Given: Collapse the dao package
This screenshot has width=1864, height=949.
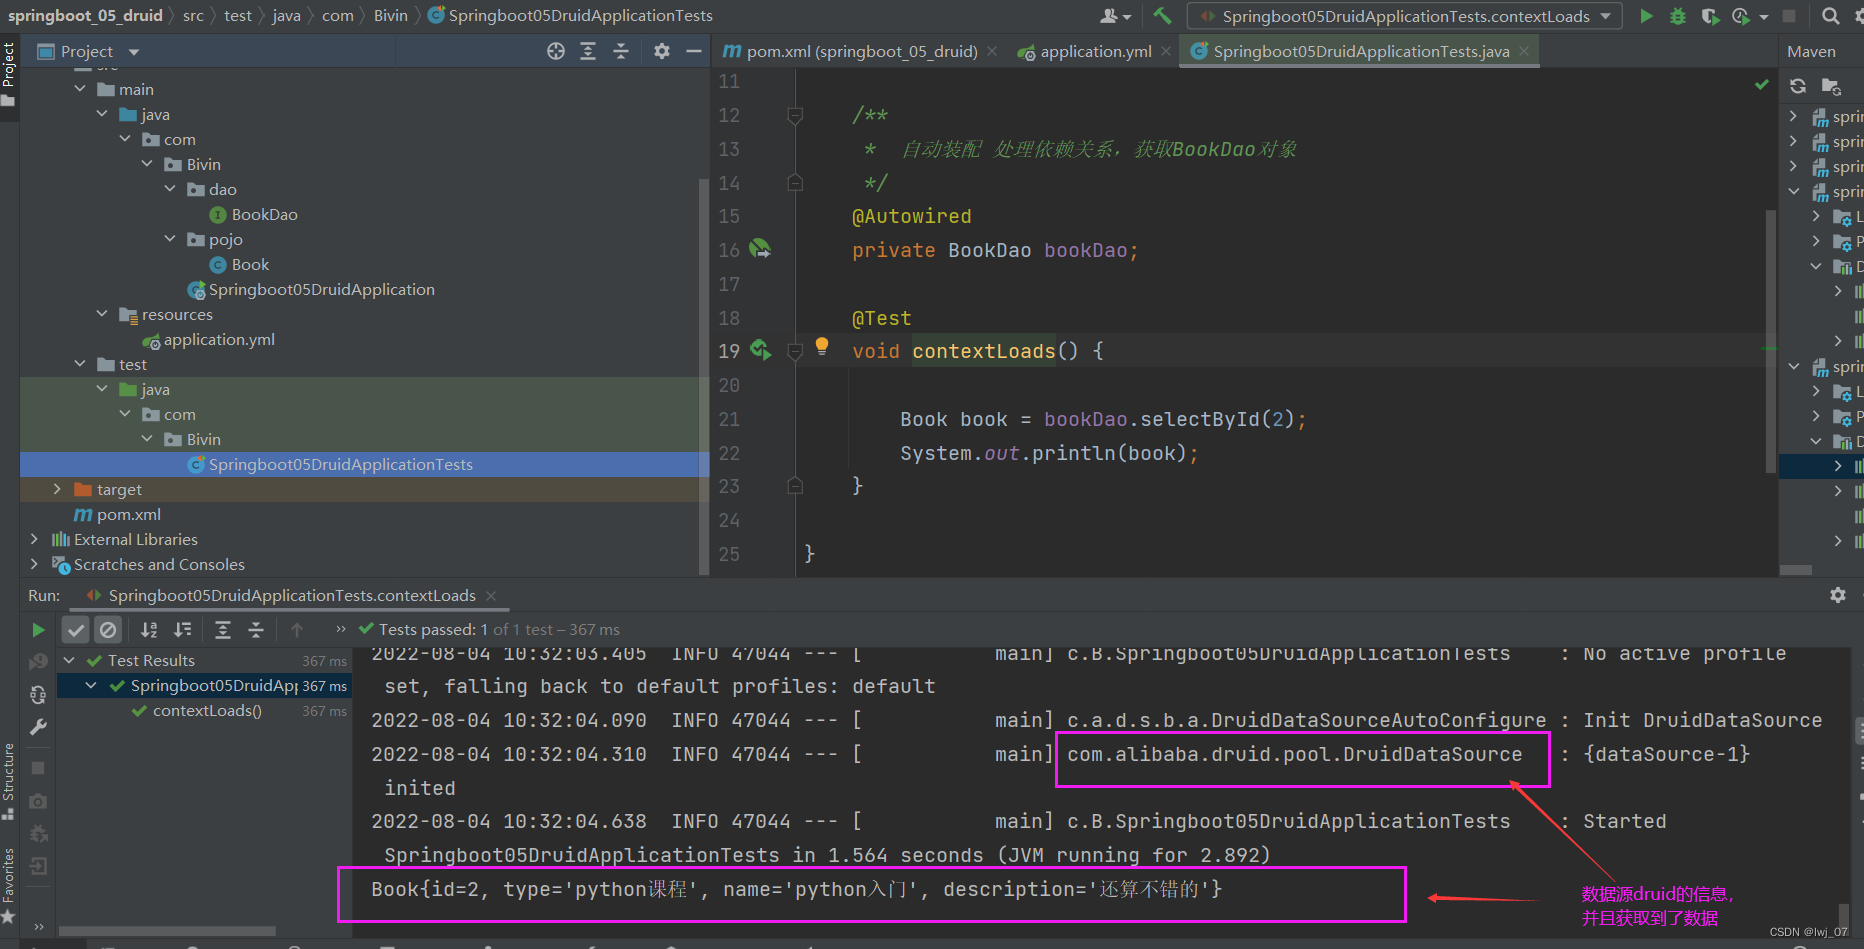Looking at the screenshot, I should click(169, 189).
